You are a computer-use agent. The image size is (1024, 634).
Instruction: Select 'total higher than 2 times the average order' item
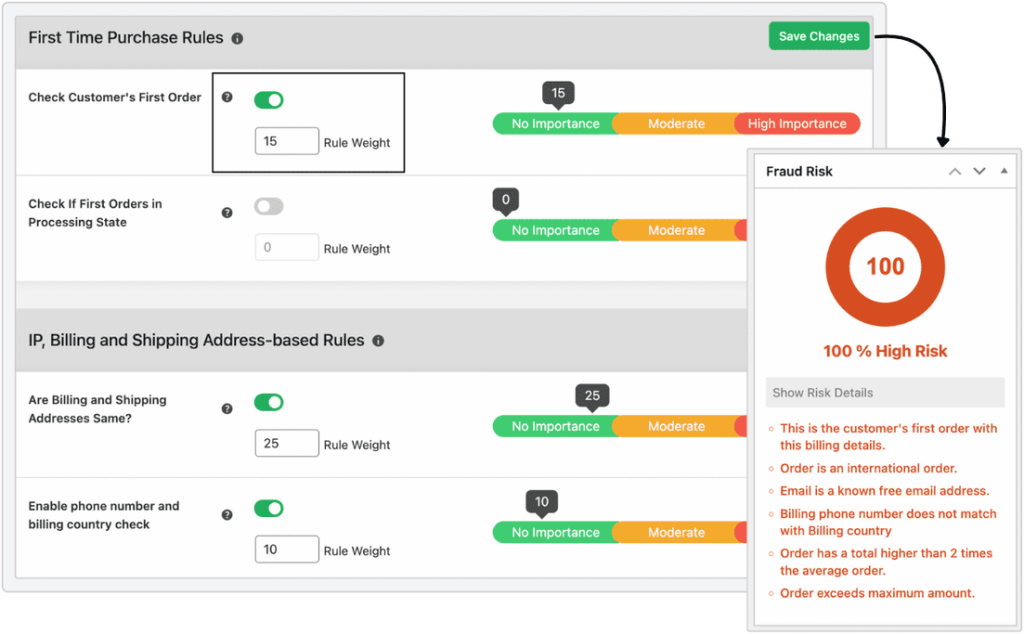pyautogui.click(x=886, y=562)
